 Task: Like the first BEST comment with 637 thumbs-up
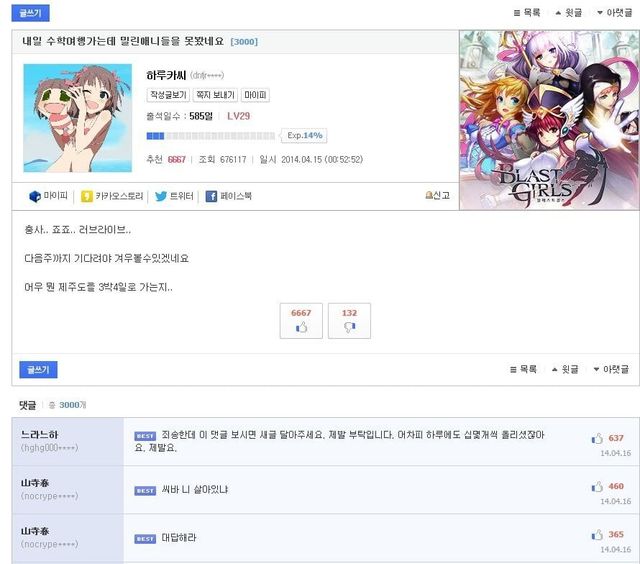[597, 439]
